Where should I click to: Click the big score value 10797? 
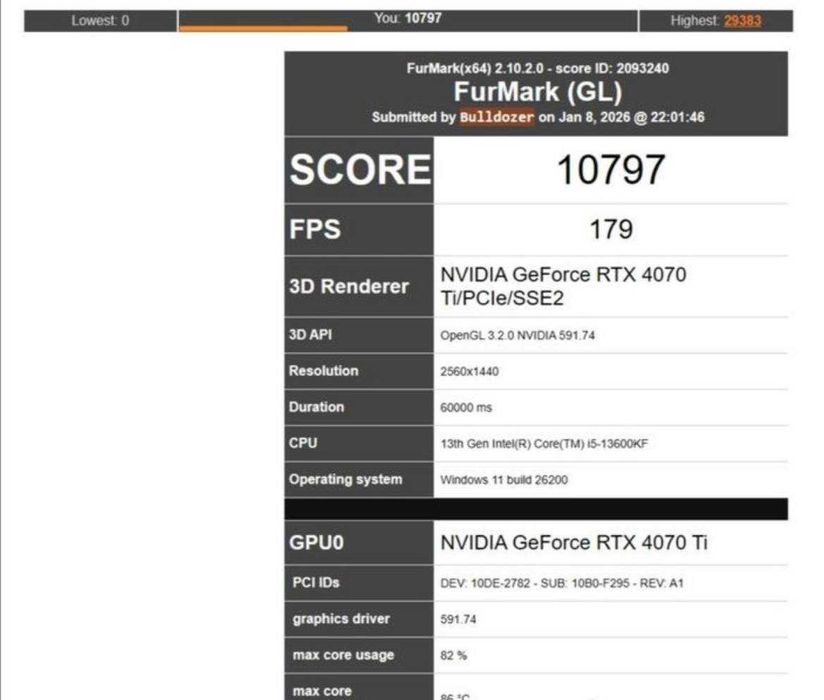611,170
